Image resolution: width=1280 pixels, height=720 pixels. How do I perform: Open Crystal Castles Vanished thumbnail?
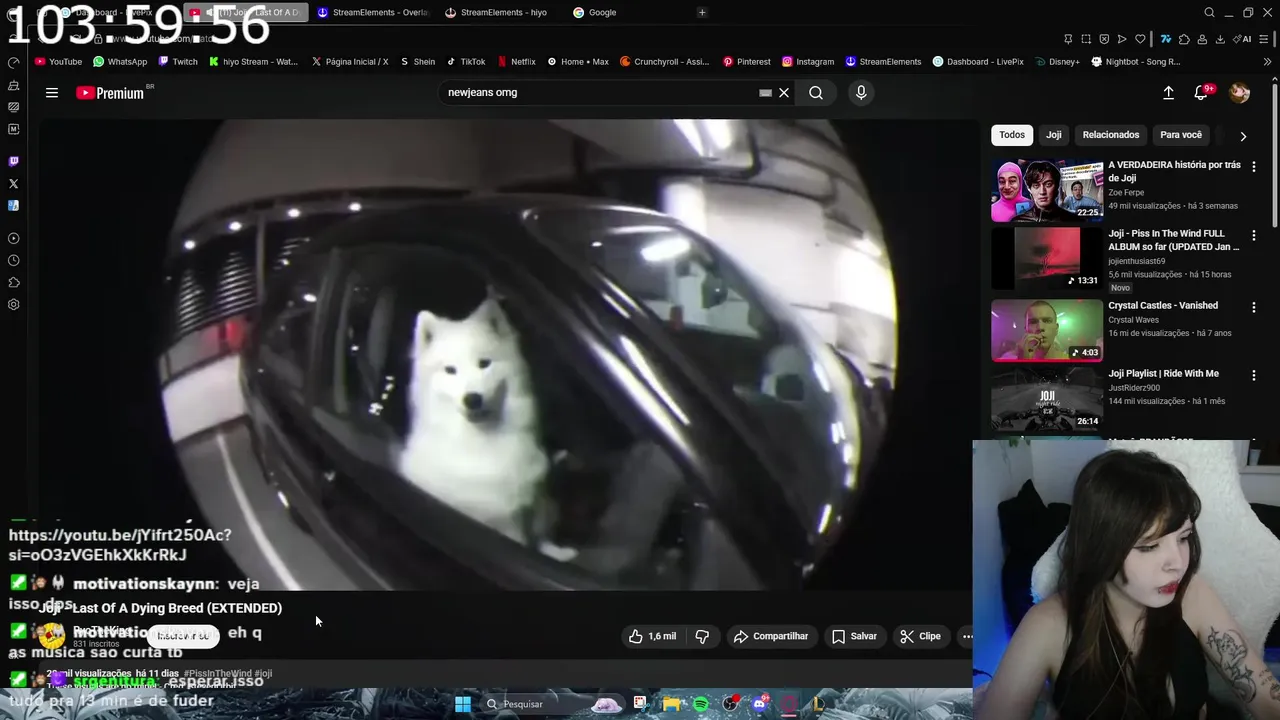click(x=1047, y=330)
